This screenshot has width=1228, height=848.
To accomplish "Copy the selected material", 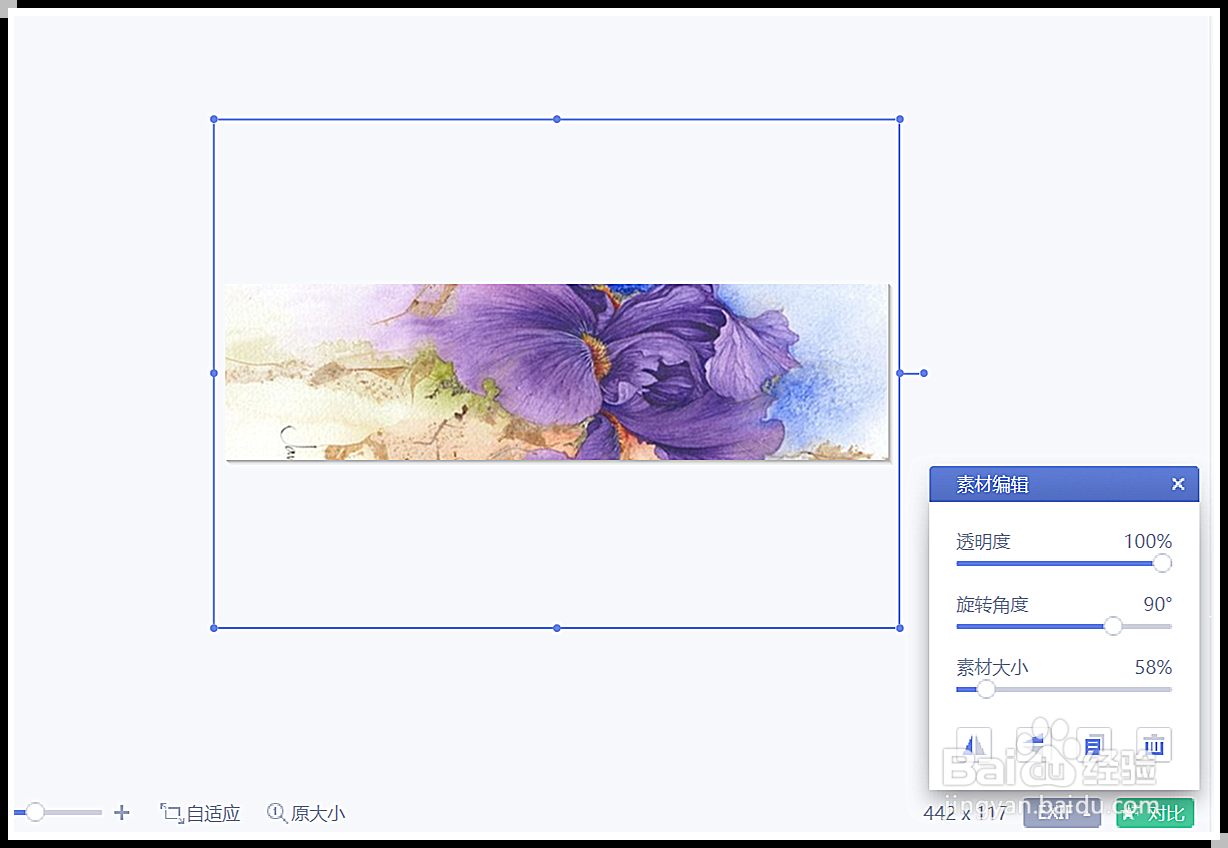I will 1093,745.
